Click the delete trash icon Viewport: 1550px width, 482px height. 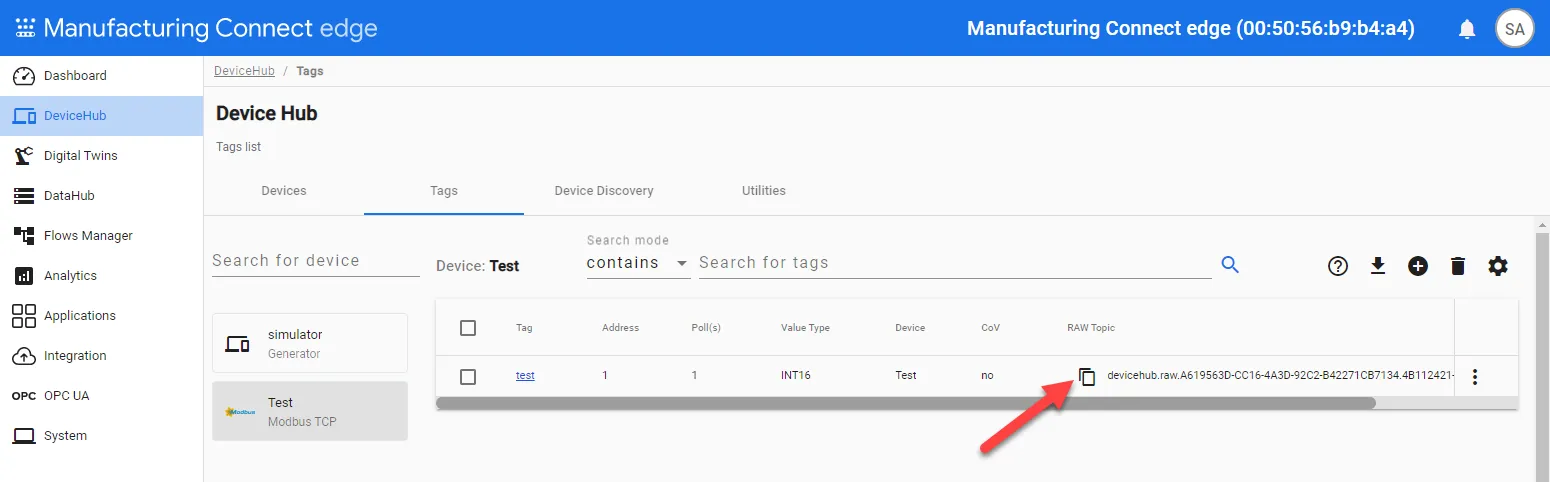pos(1458,266)
